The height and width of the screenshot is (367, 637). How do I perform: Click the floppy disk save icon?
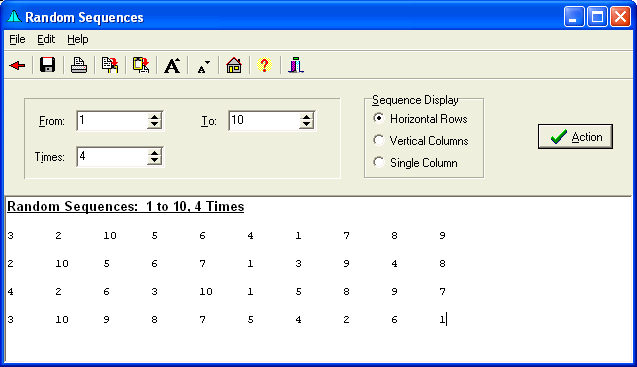48,65
